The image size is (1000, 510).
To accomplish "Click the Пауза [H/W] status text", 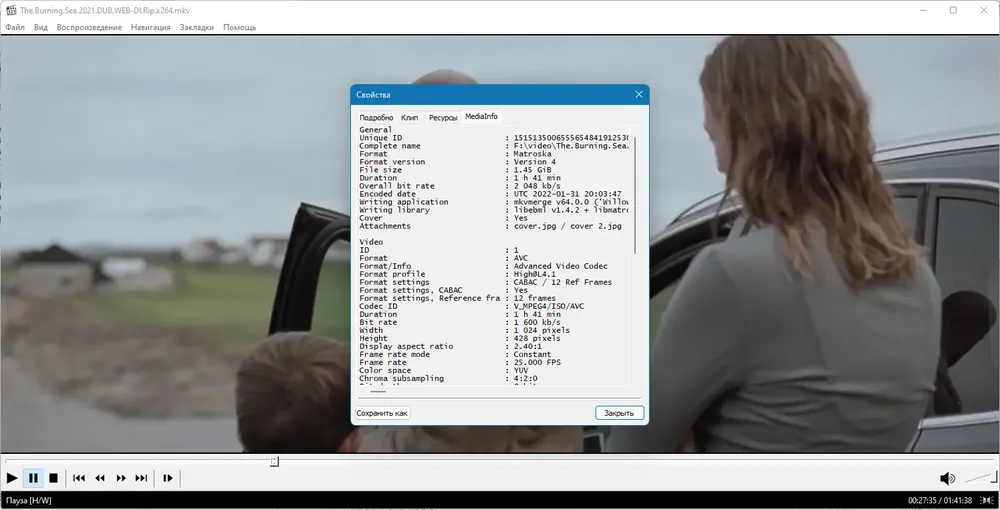I will tap(29, 500).
